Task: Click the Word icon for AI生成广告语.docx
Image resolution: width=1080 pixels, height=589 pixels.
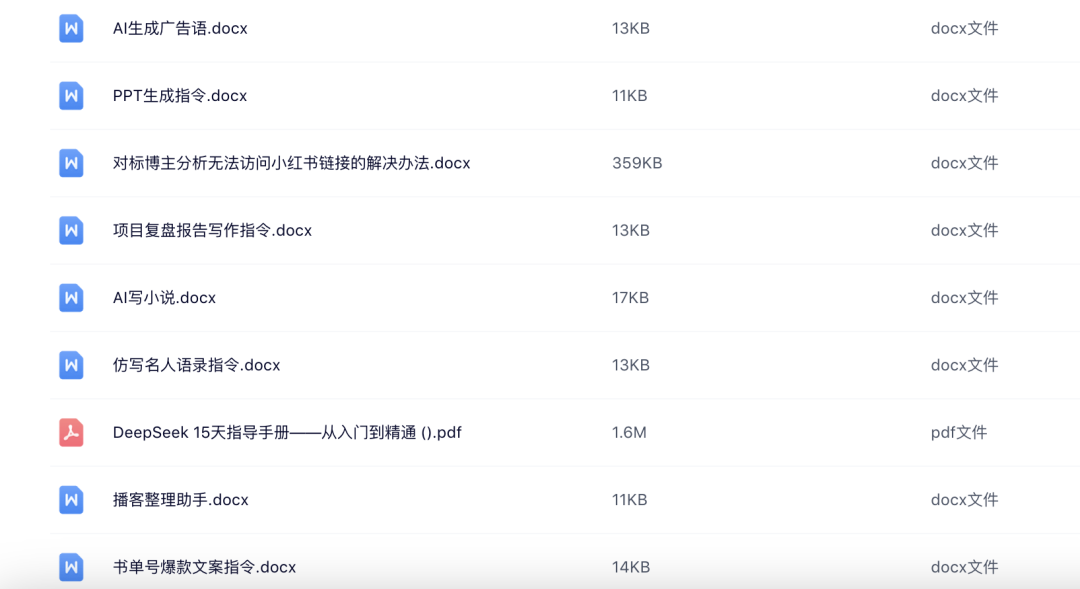Action: [71, 28]
